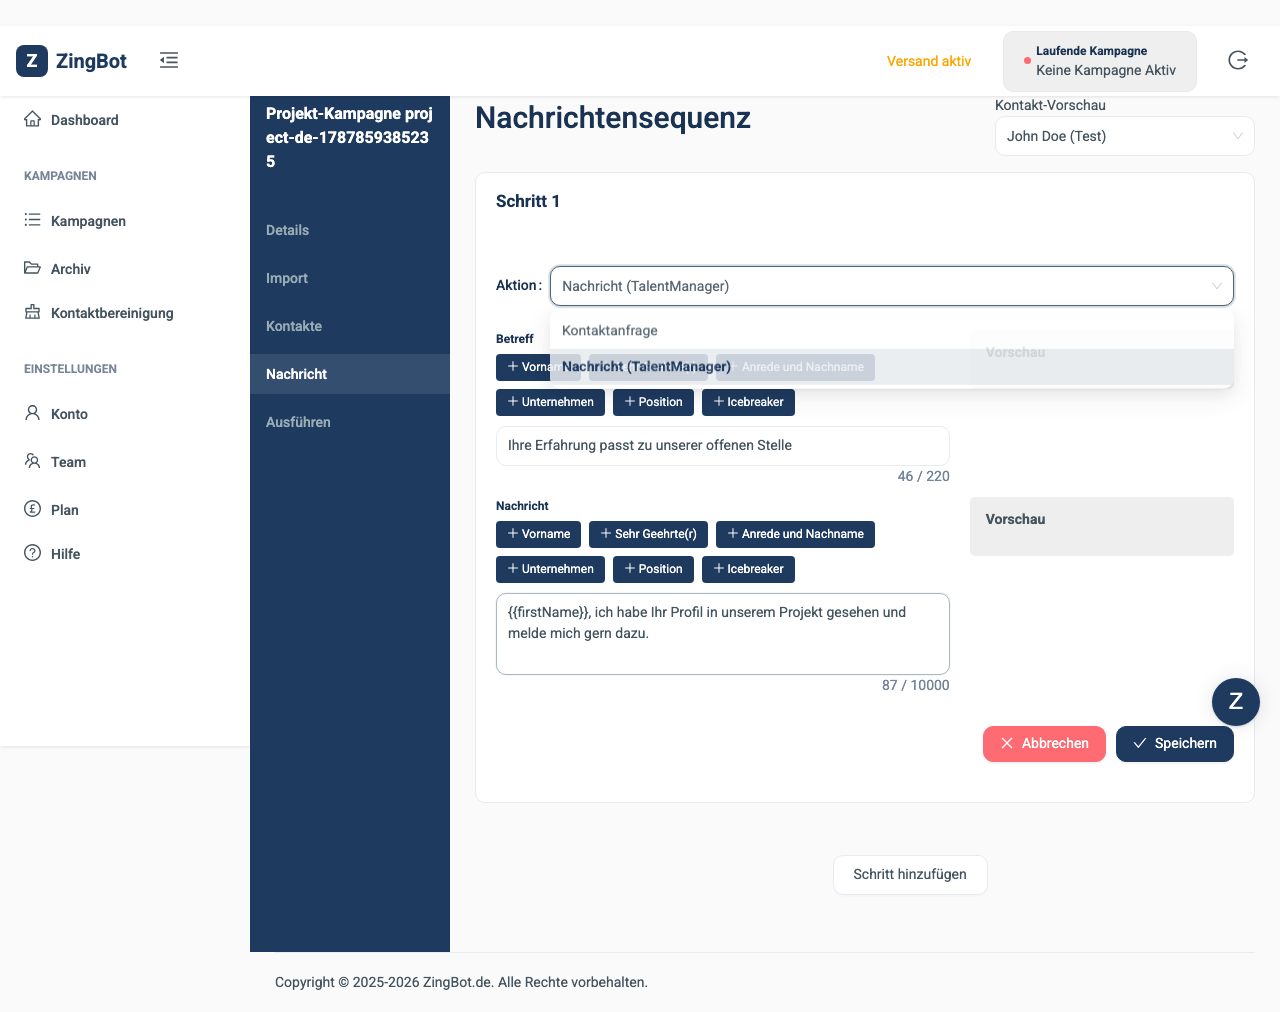Switch to the Details campaign tab
The image size is (1280, 1012).
pos(350,230)
